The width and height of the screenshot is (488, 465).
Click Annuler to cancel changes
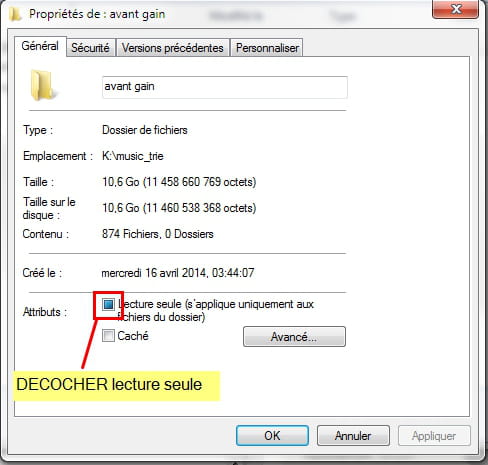pyautogui.click(x=353, y=436)
